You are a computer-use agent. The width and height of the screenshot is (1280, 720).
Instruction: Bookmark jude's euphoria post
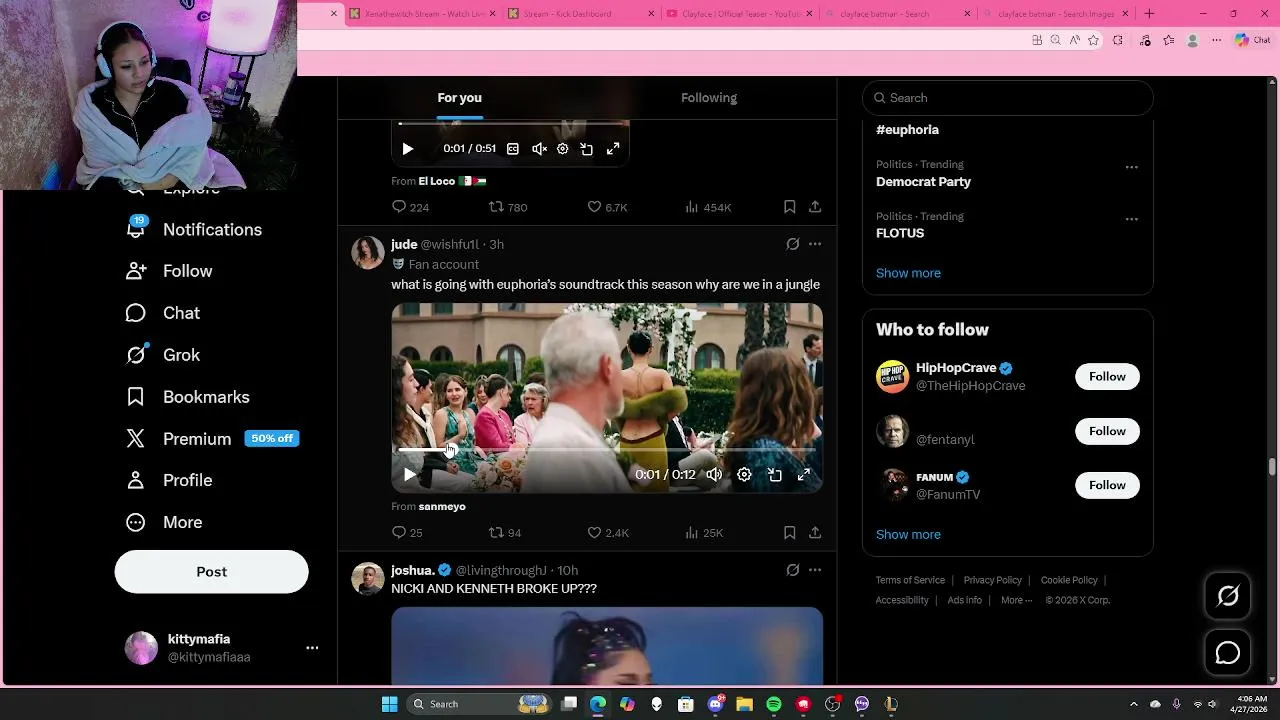(789, 533)
